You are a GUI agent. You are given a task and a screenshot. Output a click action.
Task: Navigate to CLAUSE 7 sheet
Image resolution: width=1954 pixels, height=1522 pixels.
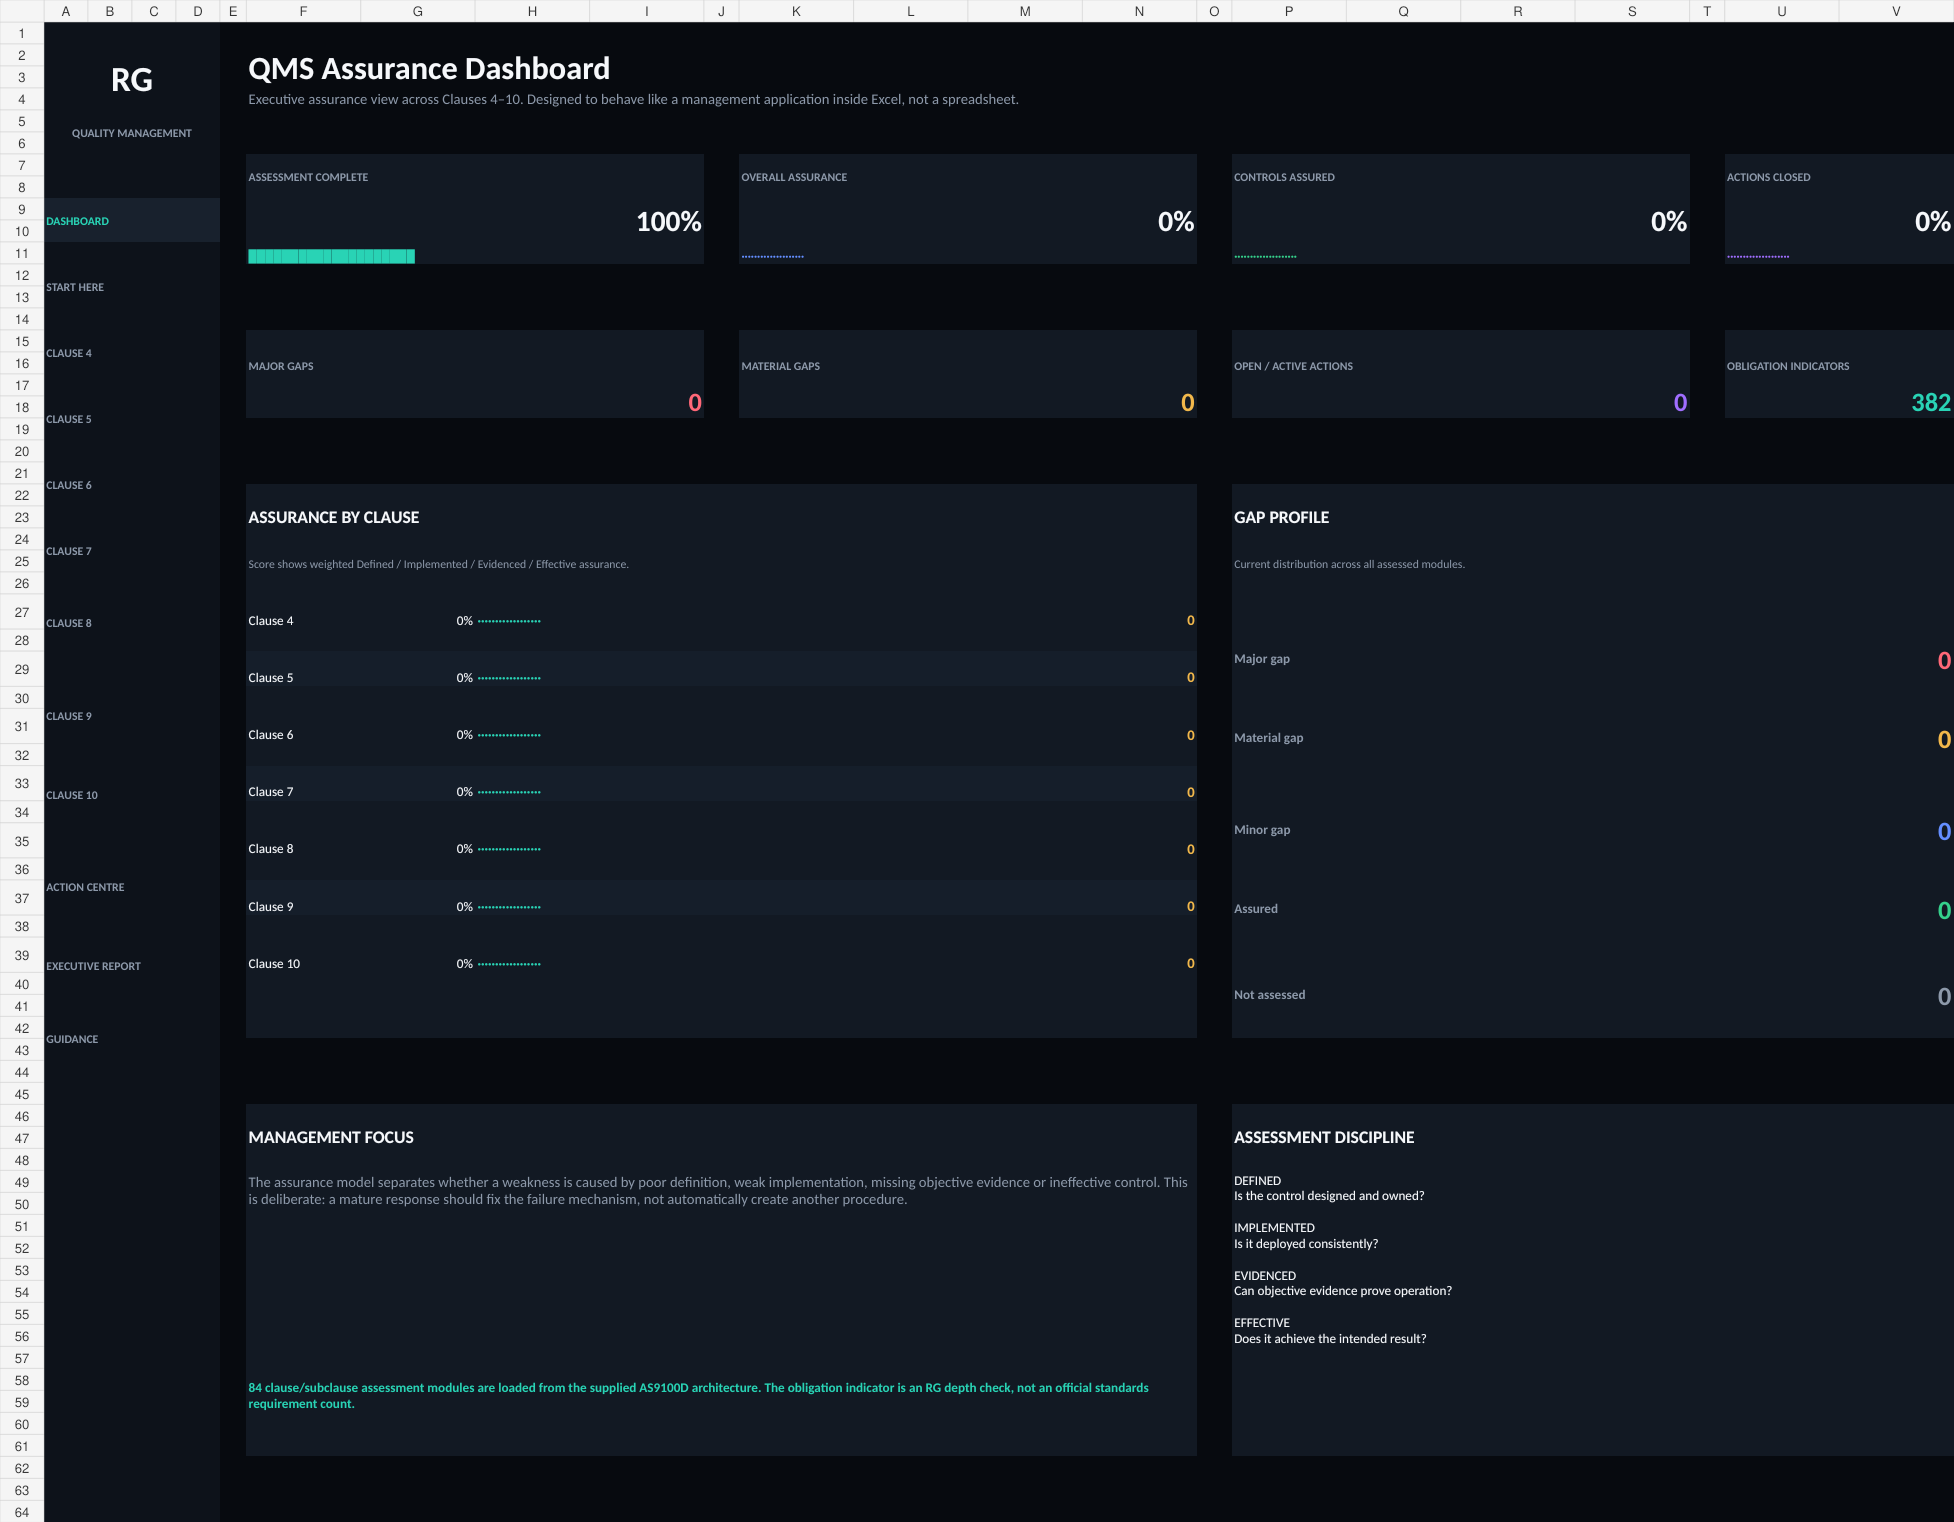(69, 551)
